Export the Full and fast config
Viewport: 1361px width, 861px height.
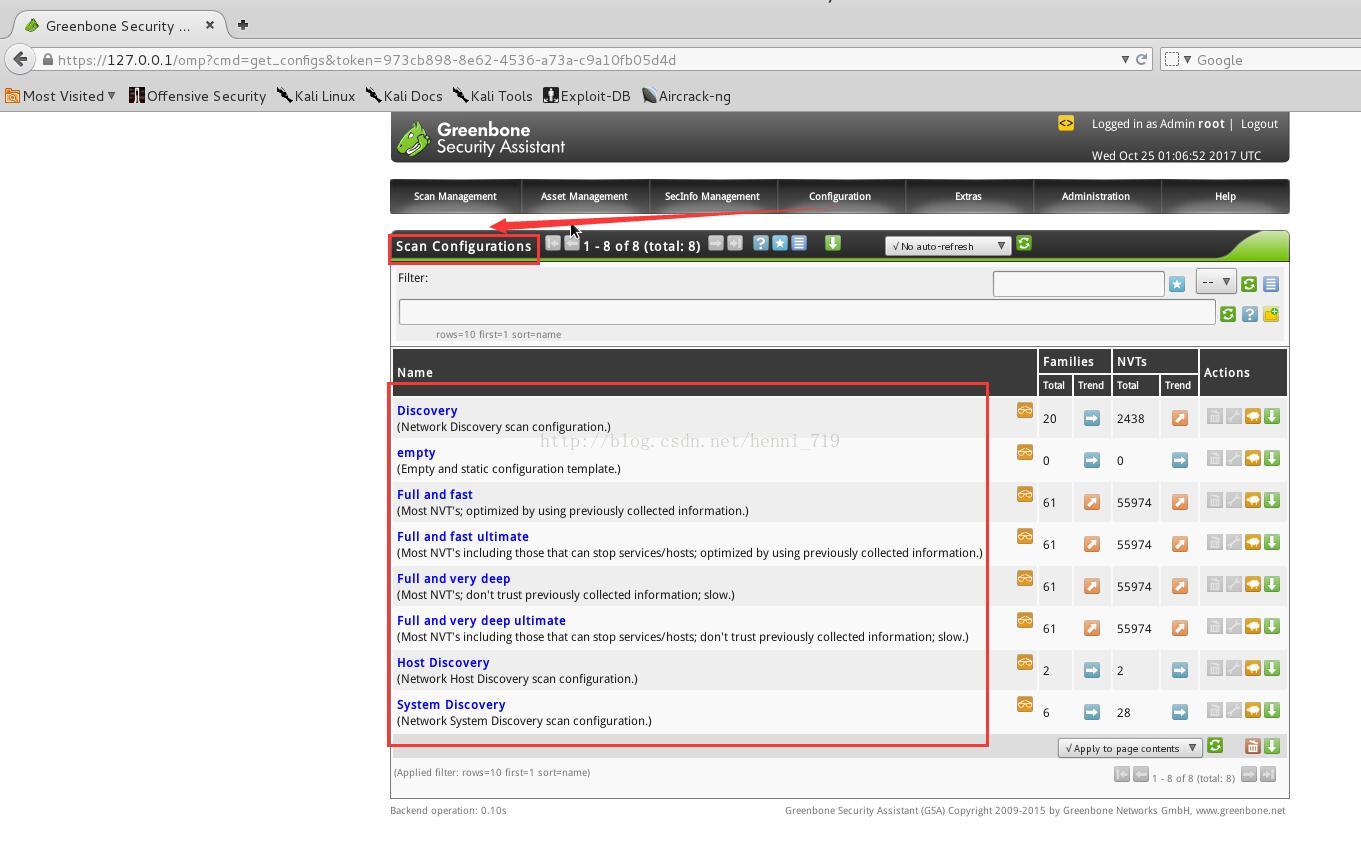point(1271,500)
